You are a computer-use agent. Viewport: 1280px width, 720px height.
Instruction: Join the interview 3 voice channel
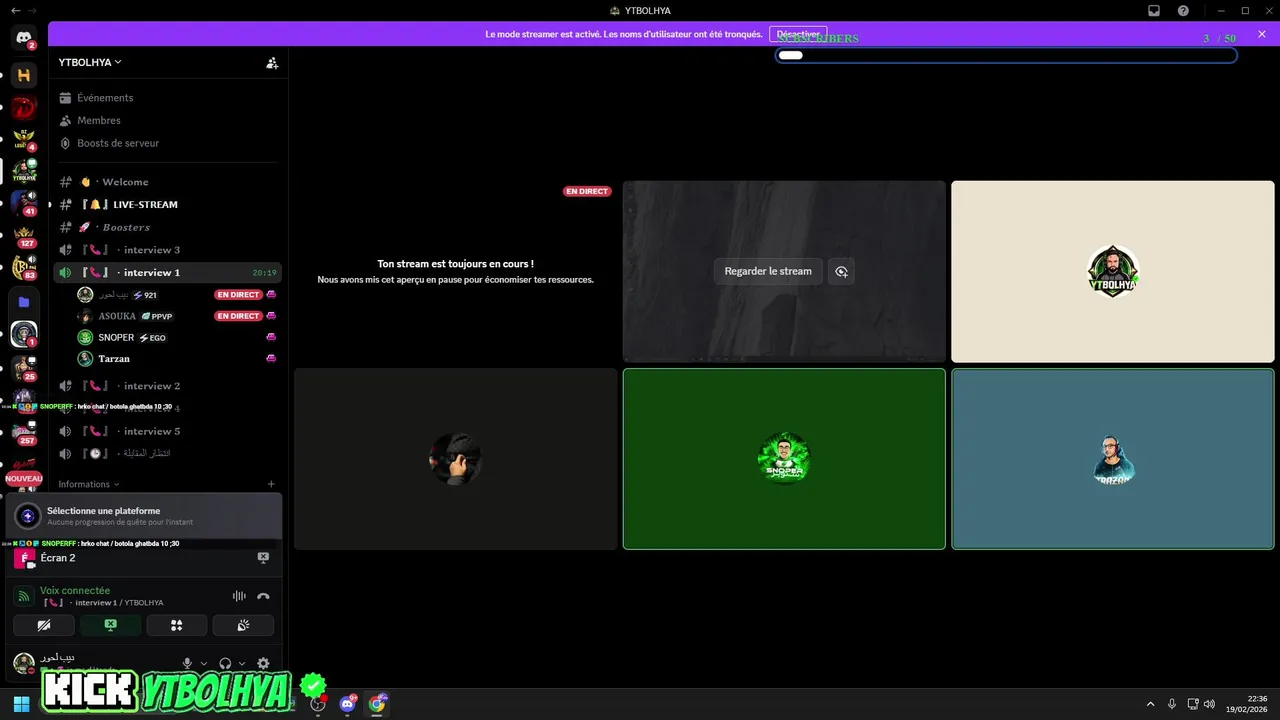click(x=166, y=250)
